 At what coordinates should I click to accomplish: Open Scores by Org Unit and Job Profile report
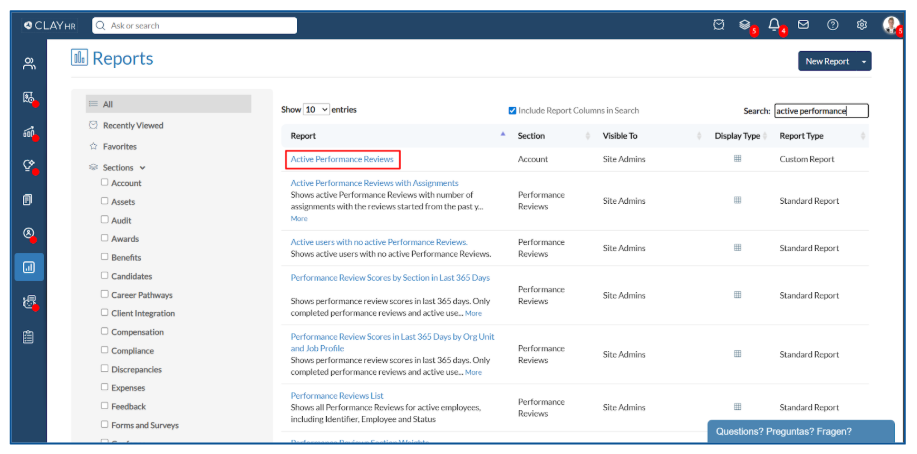tap(392, 342)
